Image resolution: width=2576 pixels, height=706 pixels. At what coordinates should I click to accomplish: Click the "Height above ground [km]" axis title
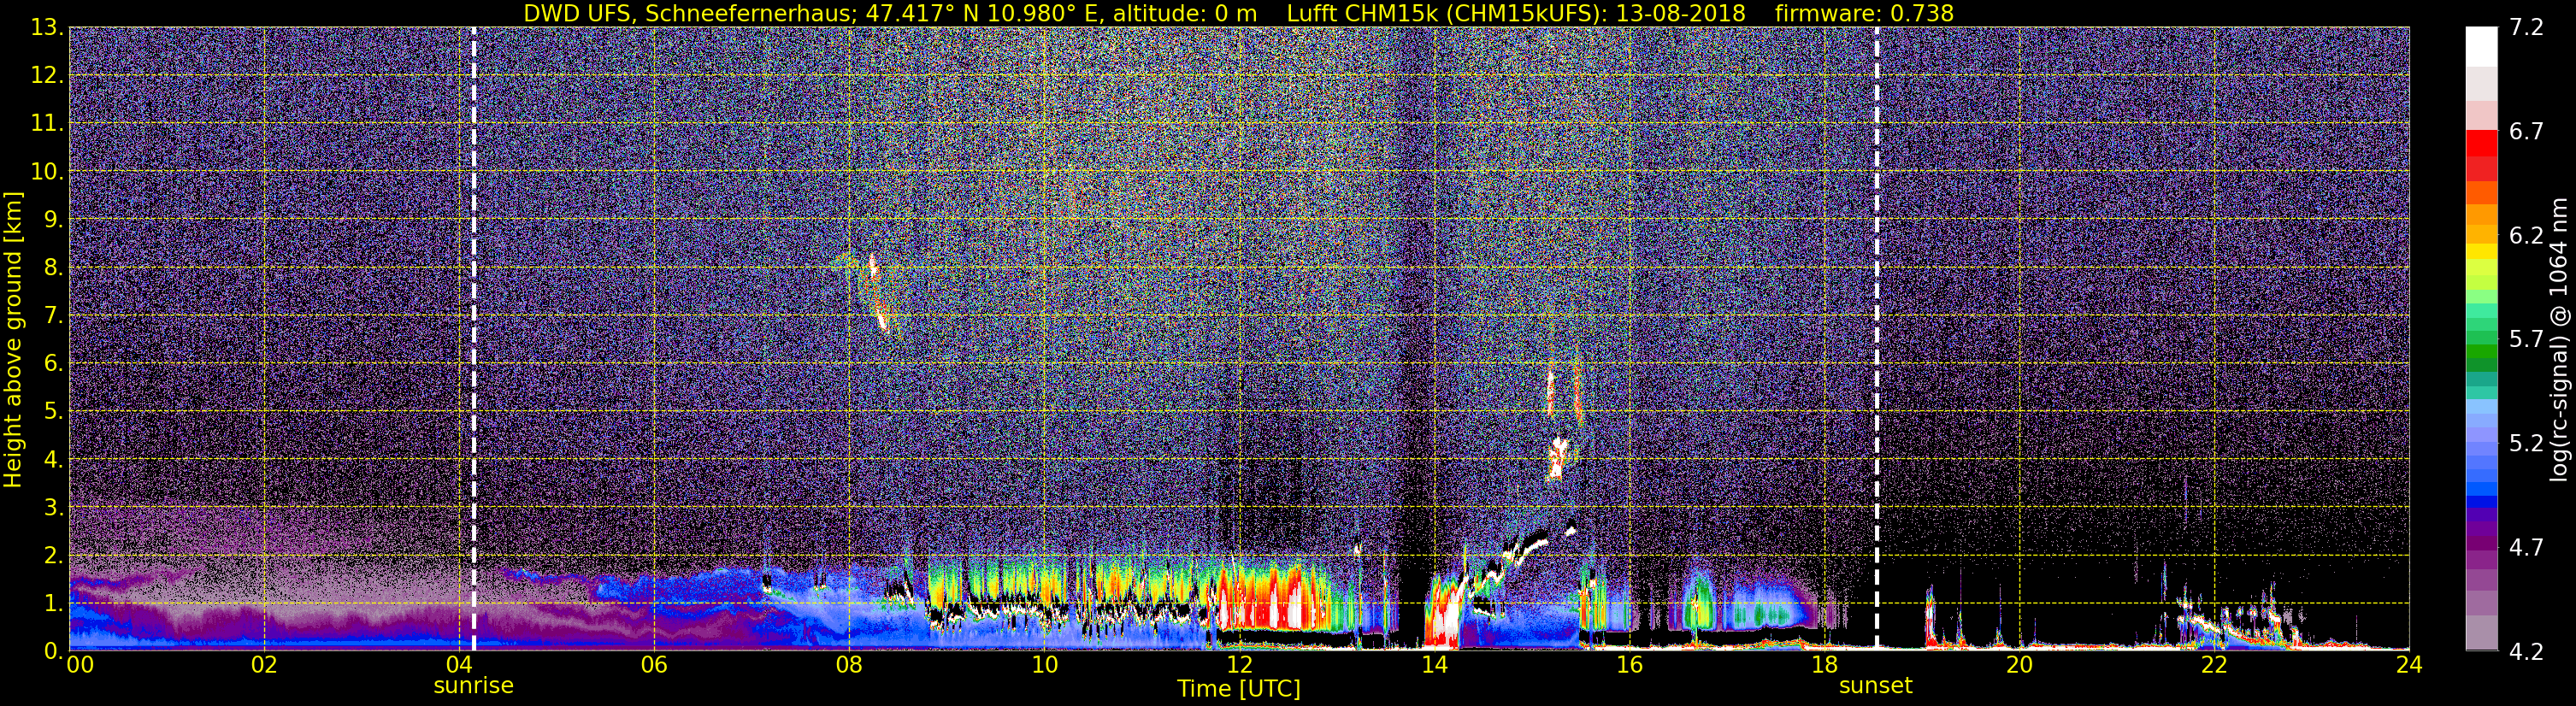13,339
